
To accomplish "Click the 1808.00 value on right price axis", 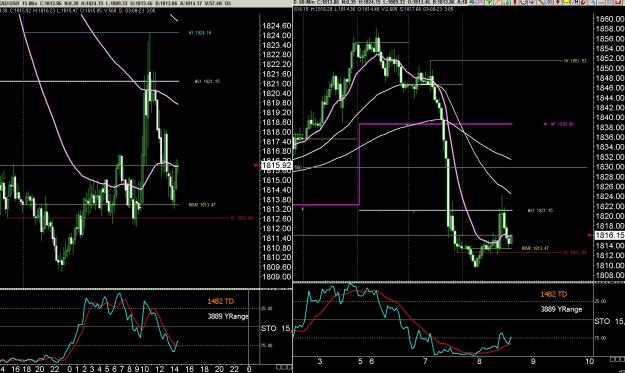I will [609, 275].
